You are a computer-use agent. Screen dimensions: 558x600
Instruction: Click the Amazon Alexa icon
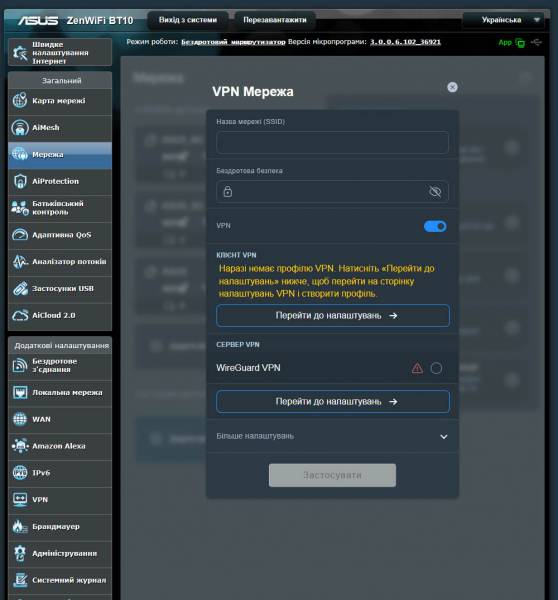[20, 446]
